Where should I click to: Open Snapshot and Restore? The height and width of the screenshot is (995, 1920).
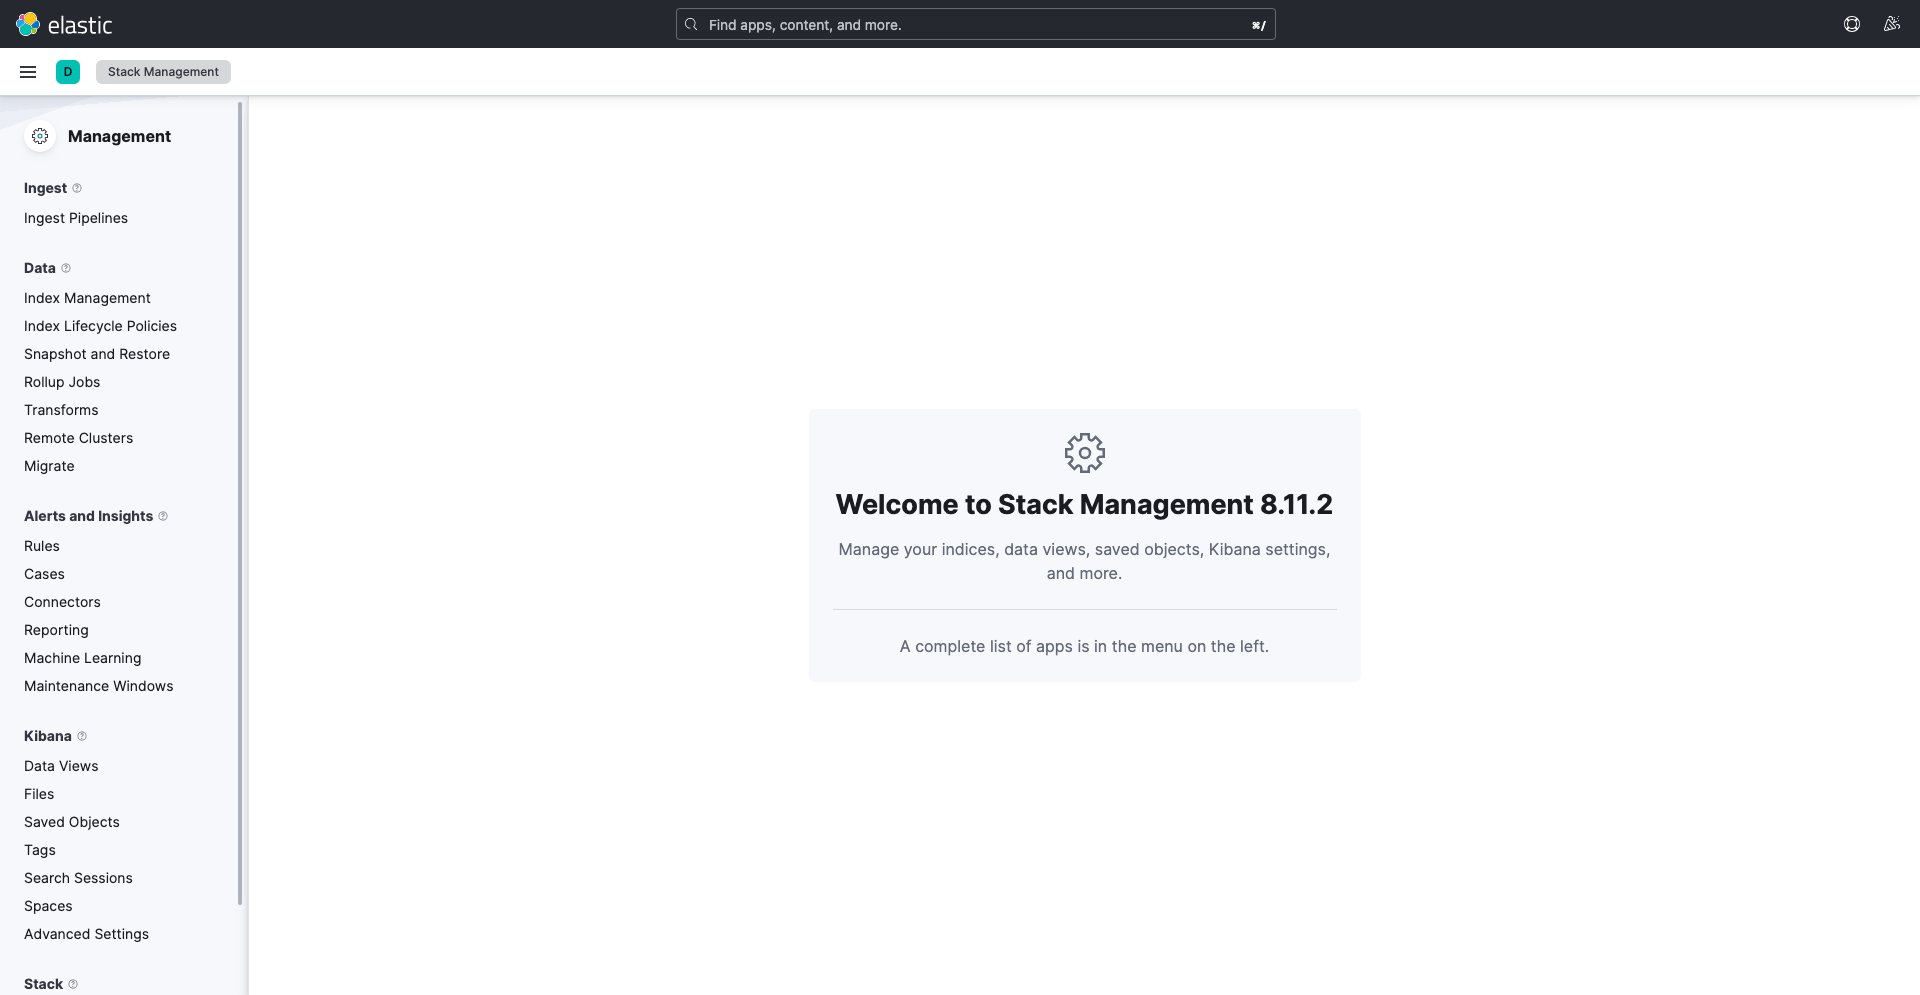[97, 354]
